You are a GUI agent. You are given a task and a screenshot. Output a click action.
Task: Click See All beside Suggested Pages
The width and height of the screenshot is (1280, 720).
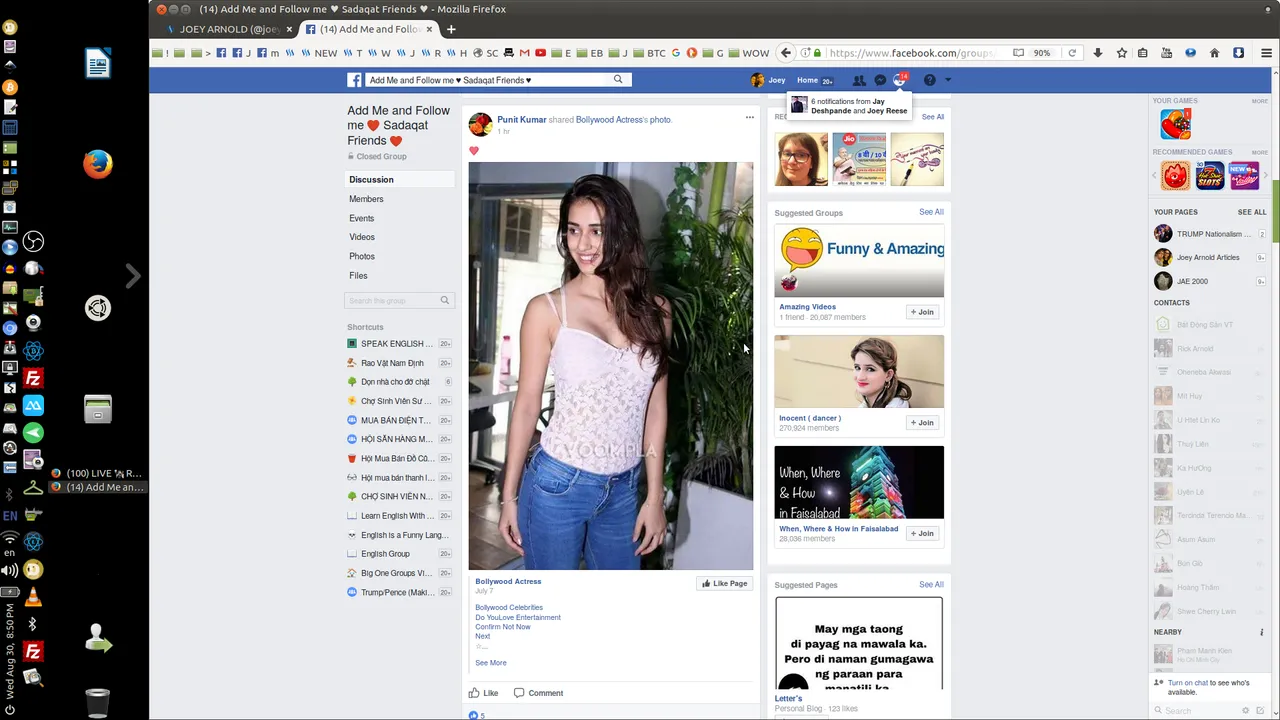[931, 584]
